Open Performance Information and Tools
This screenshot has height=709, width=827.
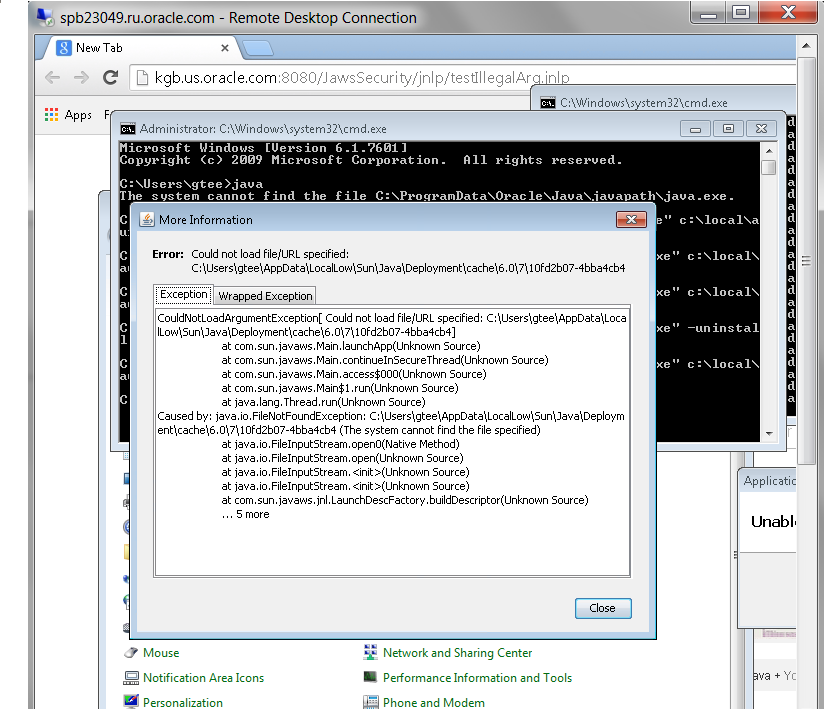[477, 678]
